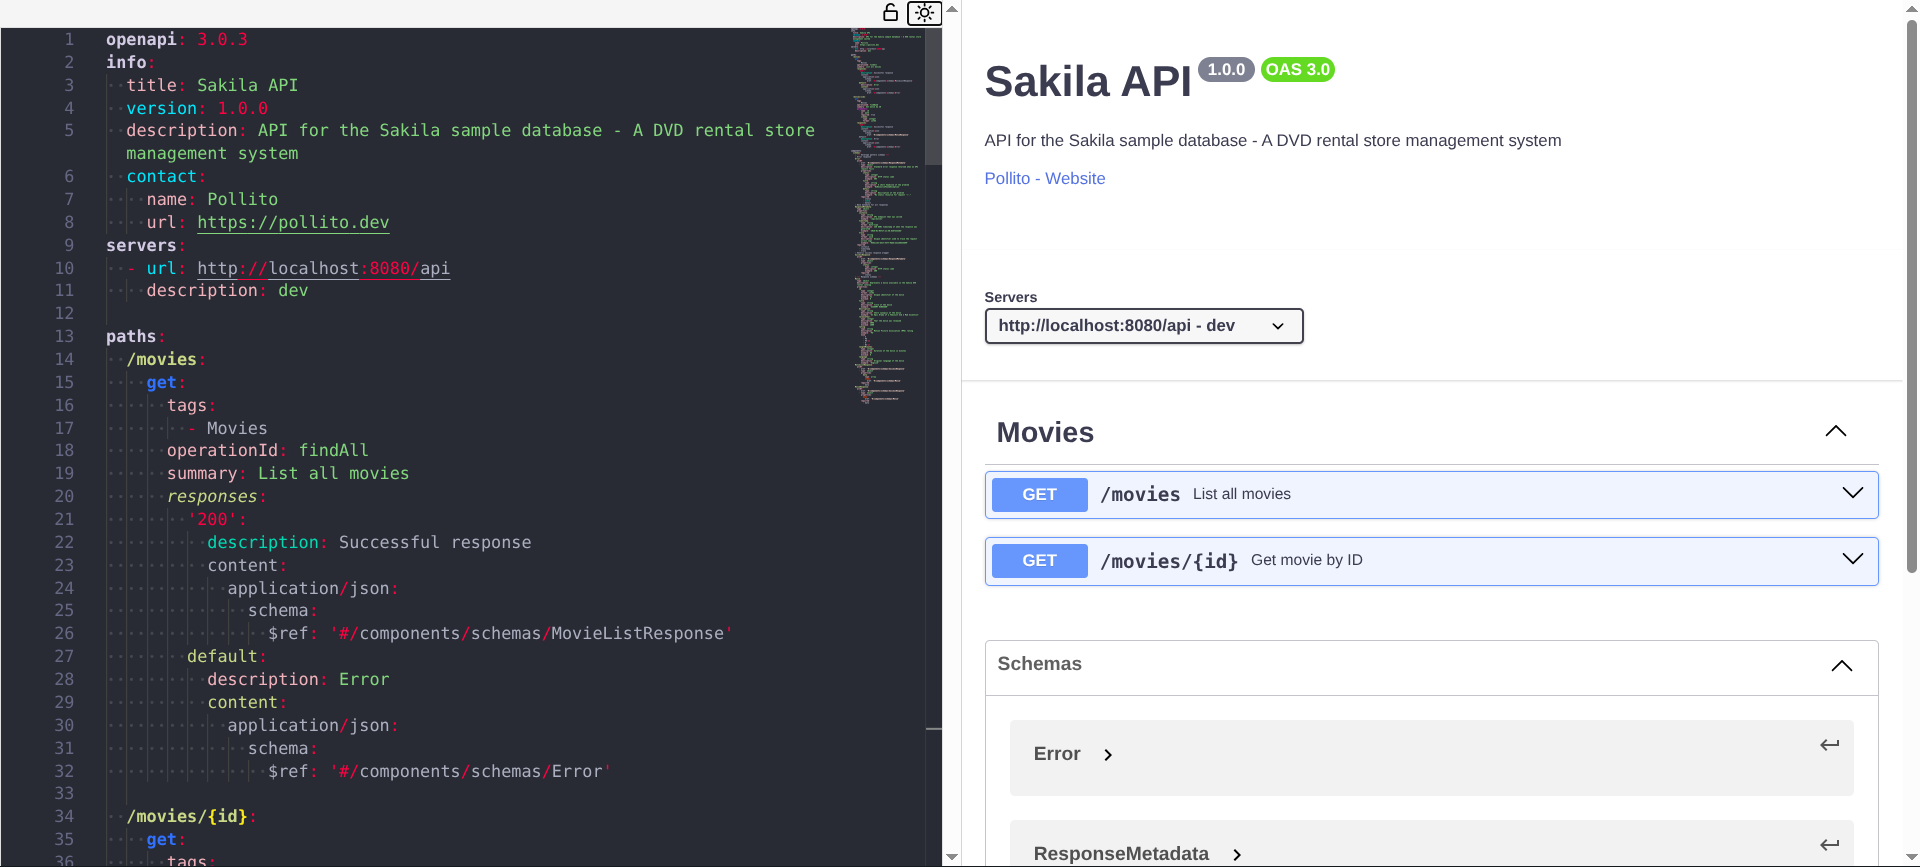This screenshot has height=867, width=1920.
Task: Click the ResponseMetadata schema jump-to icon
Action: 1829,845
